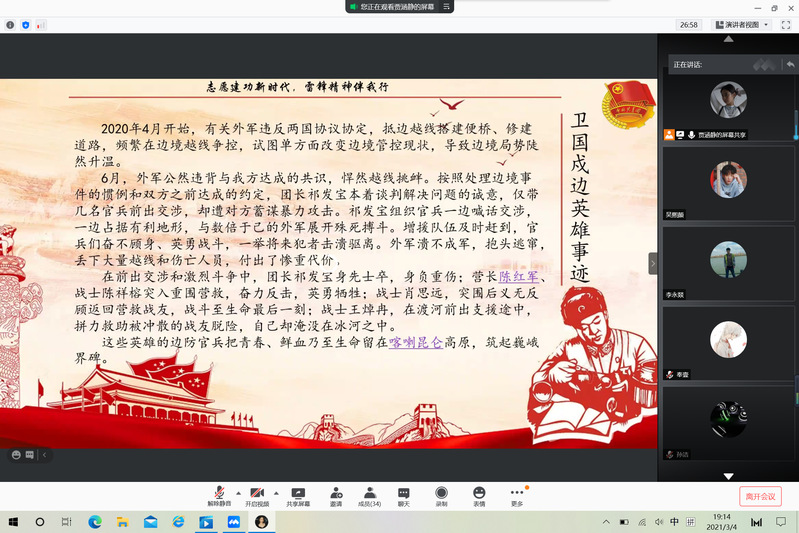Open the Invite (邀请) icon

point(335,494)
